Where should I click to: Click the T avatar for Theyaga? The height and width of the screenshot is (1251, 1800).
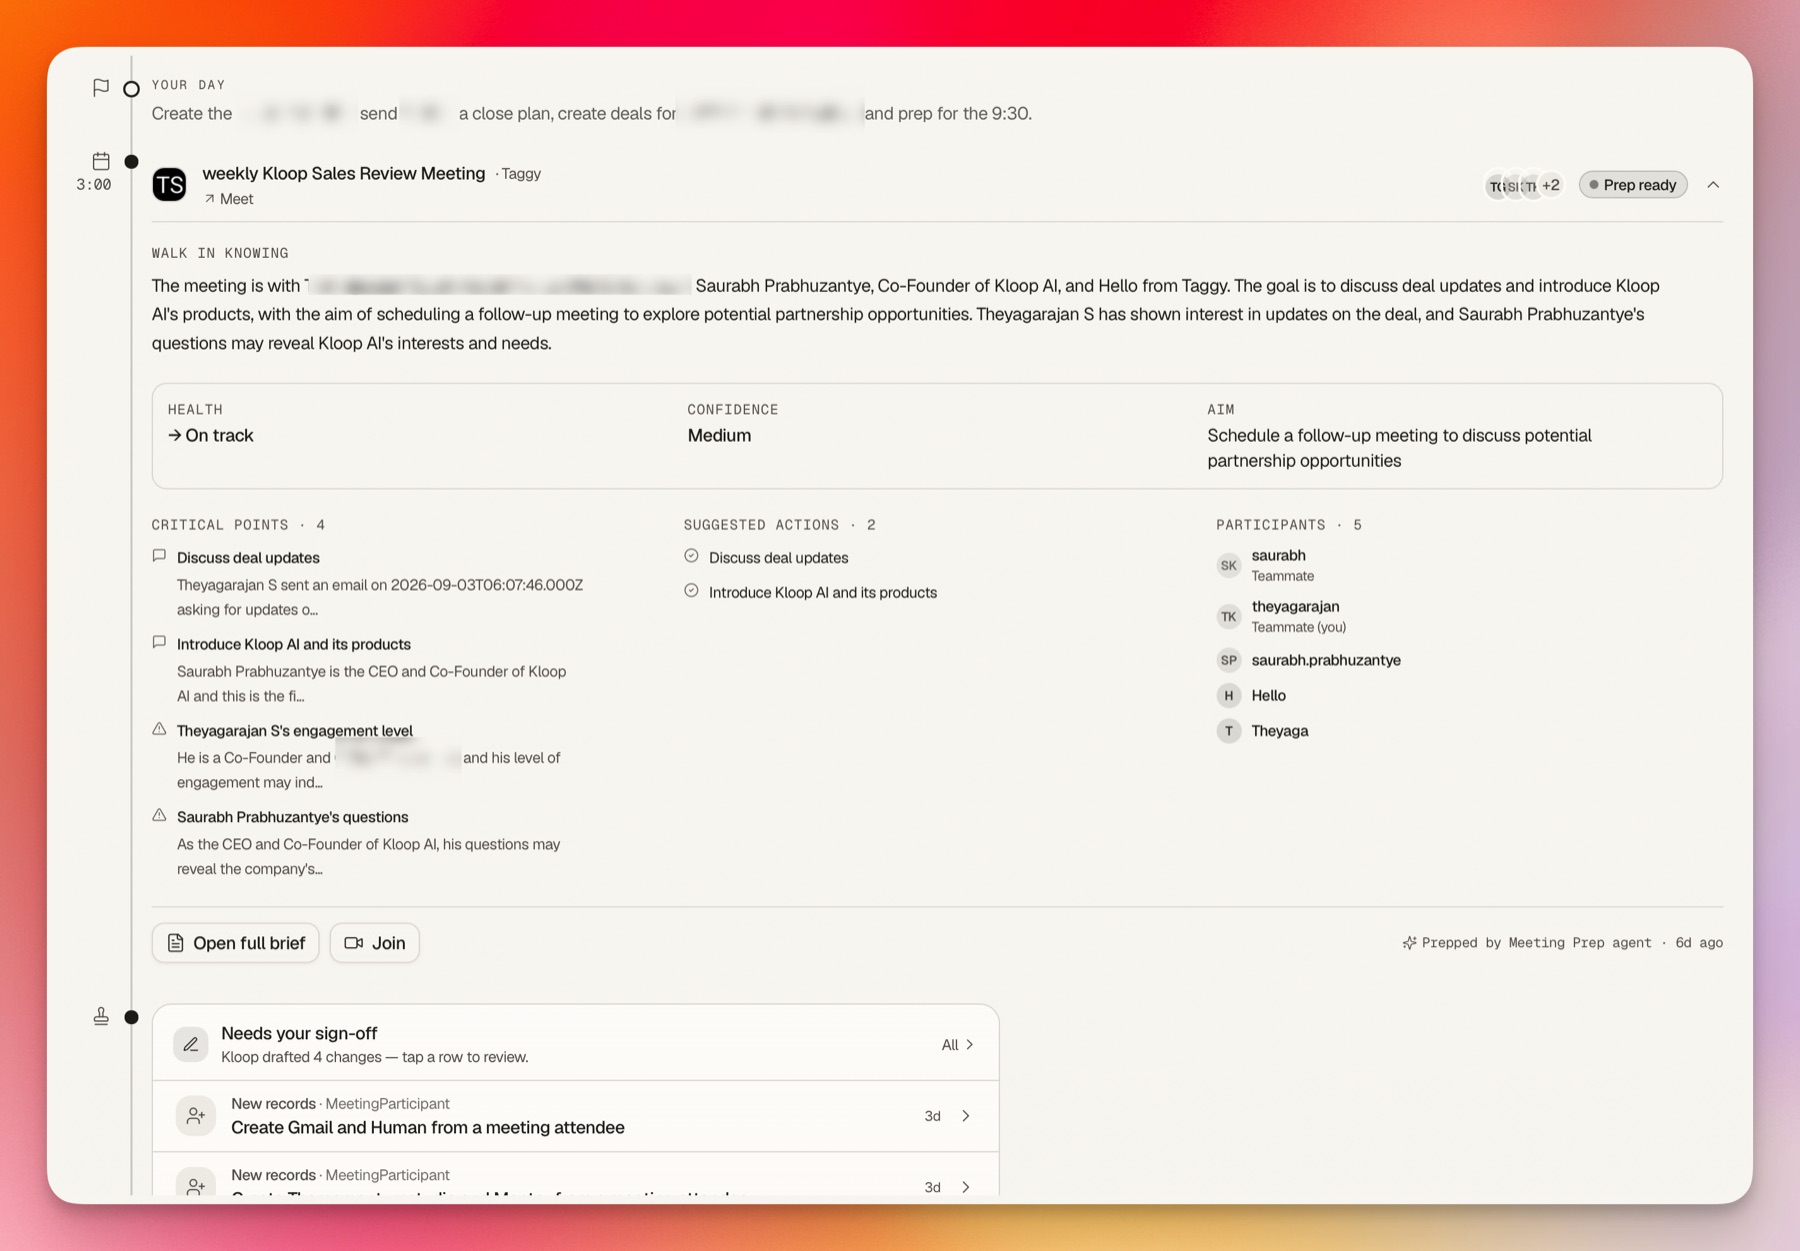tap(1229, 731)
